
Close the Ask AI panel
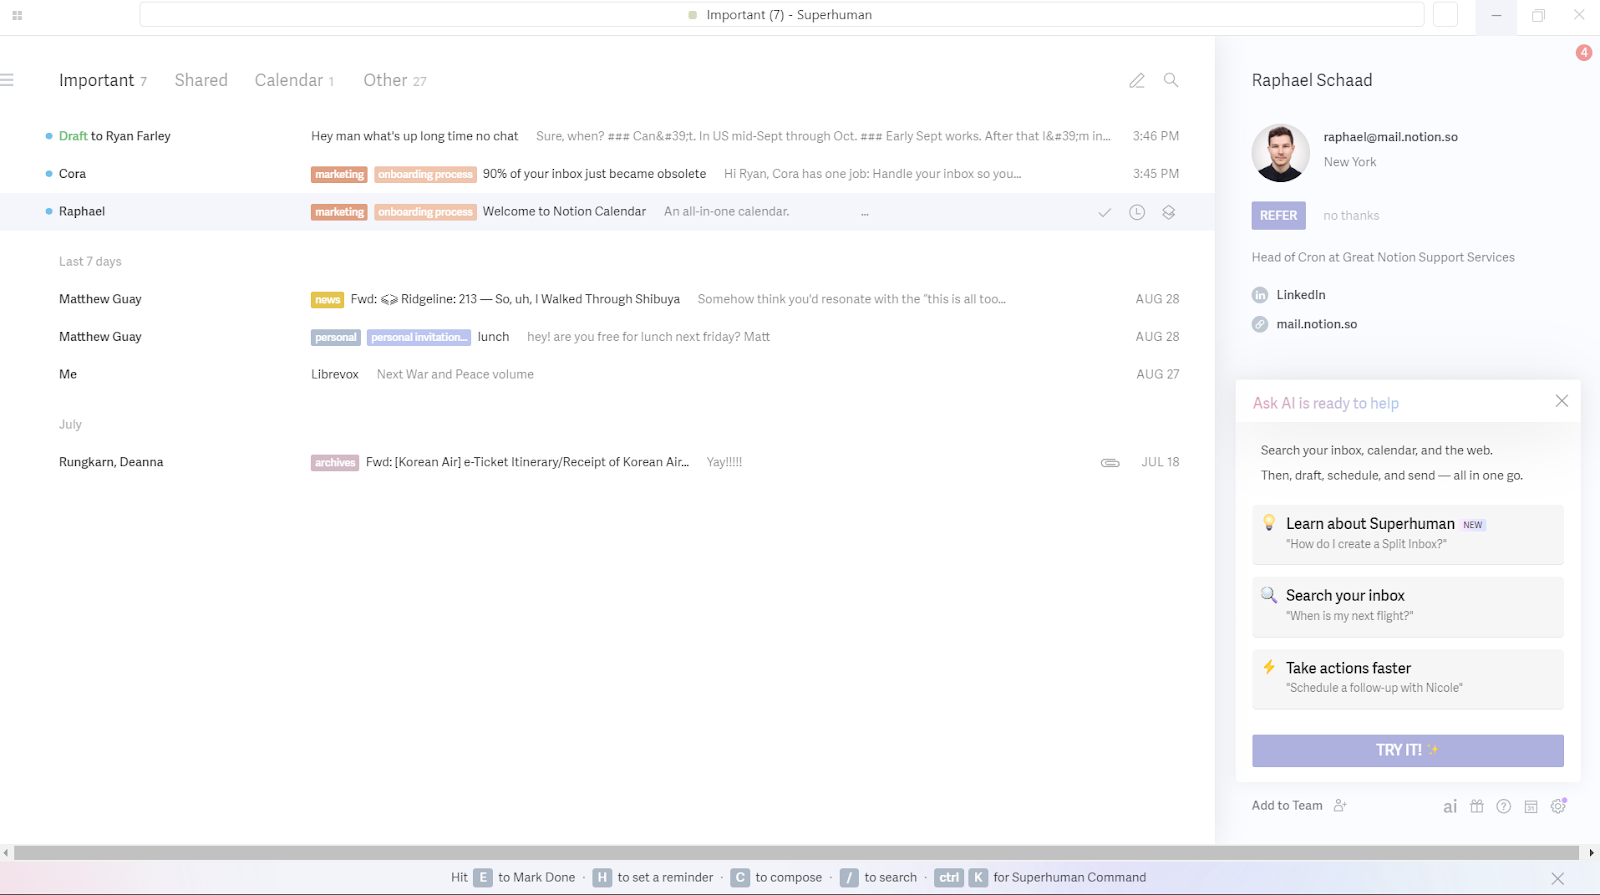pos(1561,401)
